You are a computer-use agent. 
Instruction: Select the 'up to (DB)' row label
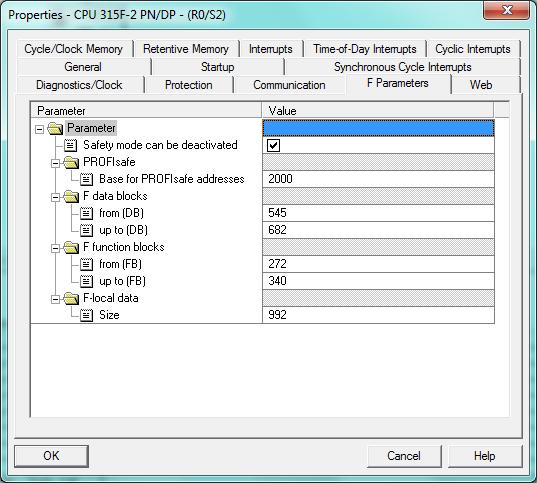coord(123,230)
